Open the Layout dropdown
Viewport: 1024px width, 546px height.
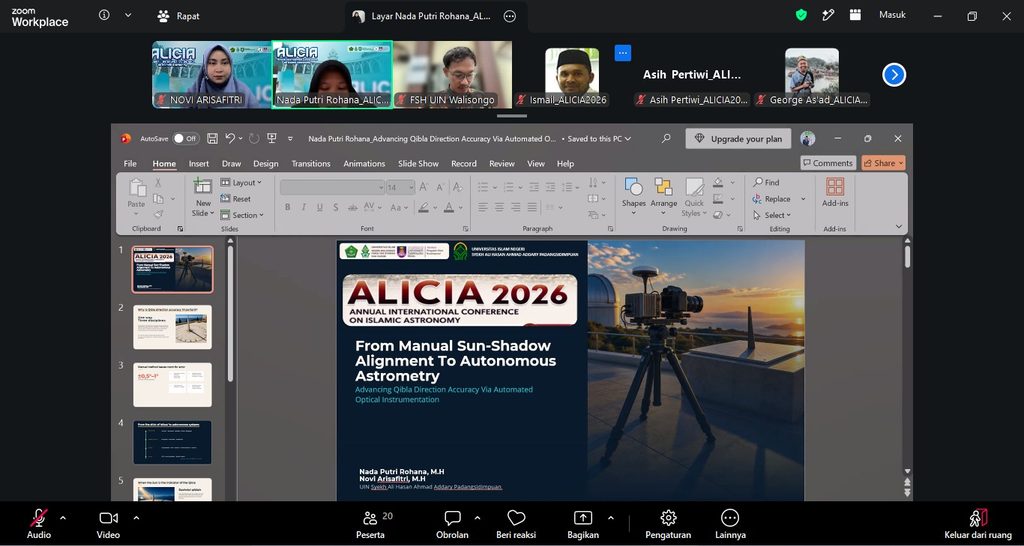(x=240, y=183)
